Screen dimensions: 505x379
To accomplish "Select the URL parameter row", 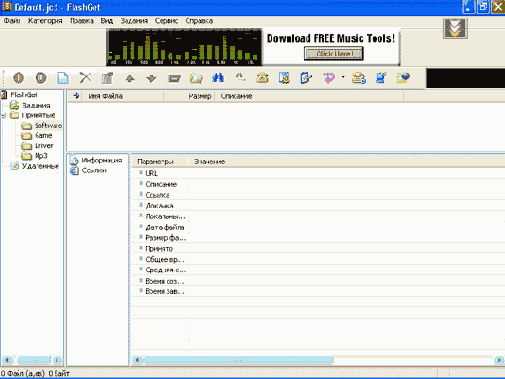I will click(318, 173).
